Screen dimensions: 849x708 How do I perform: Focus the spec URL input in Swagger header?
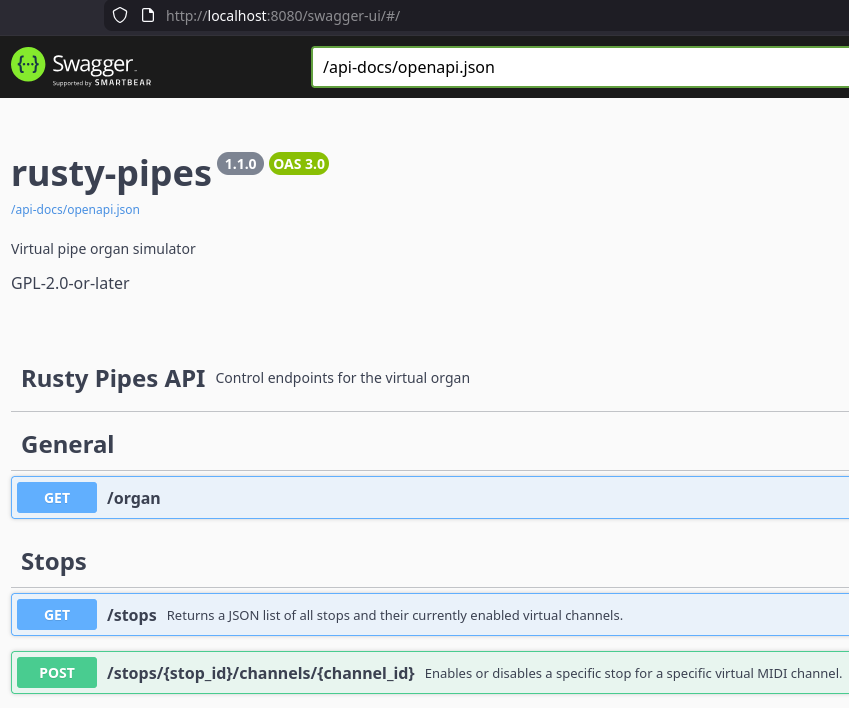coord(580,68)
